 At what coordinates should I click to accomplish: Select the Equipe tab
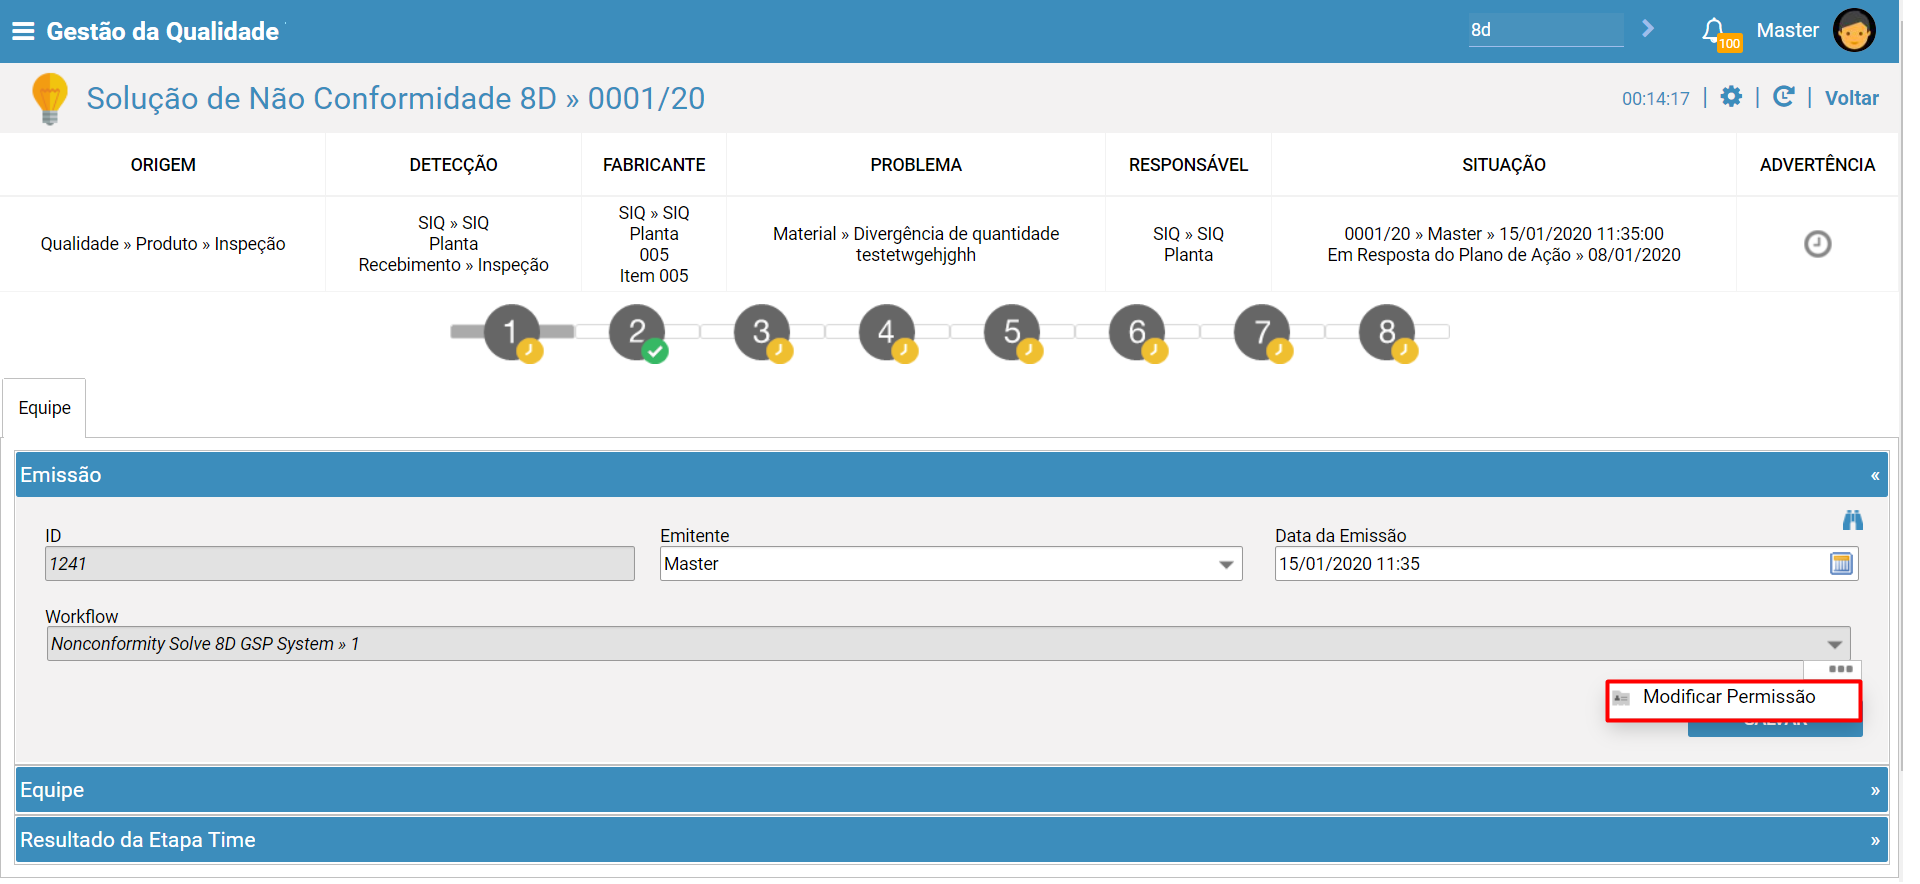point(45,408)
